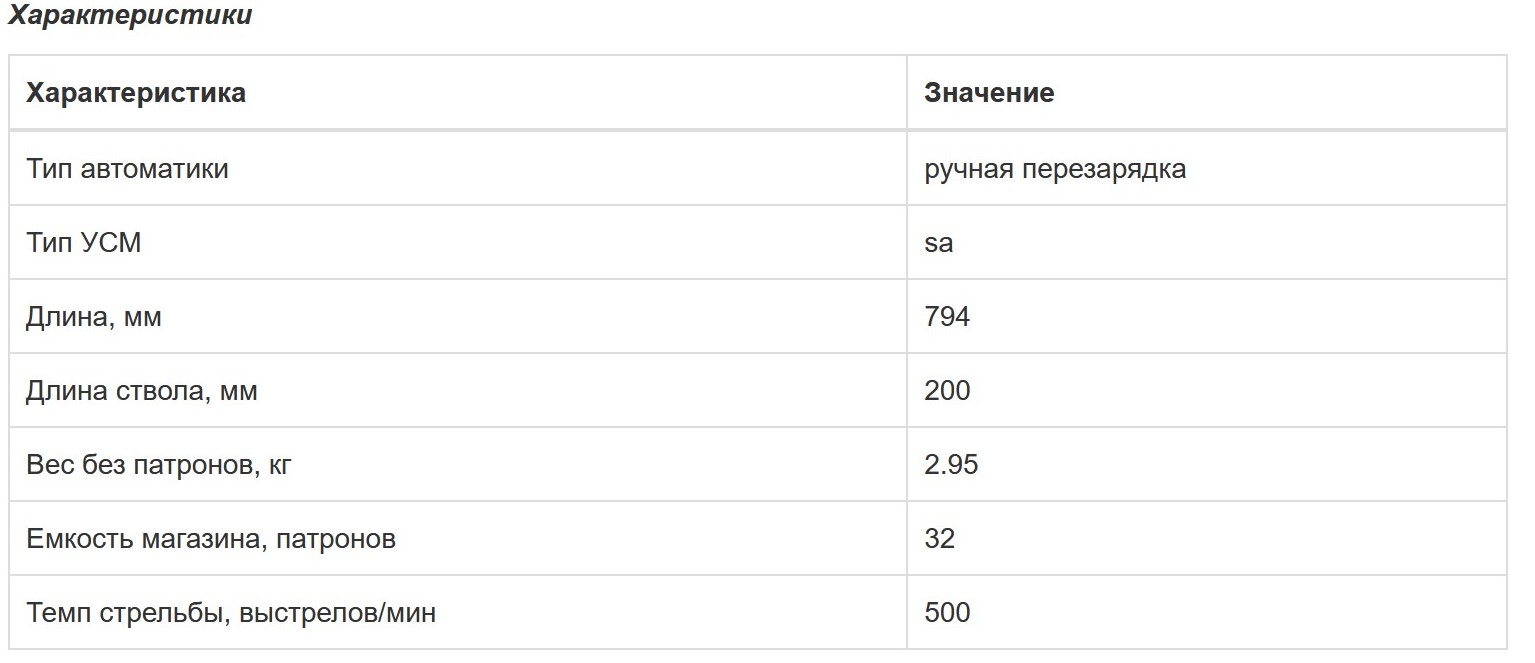
Task: Select the 'Значение' column header
Action: tap(989, 93)
